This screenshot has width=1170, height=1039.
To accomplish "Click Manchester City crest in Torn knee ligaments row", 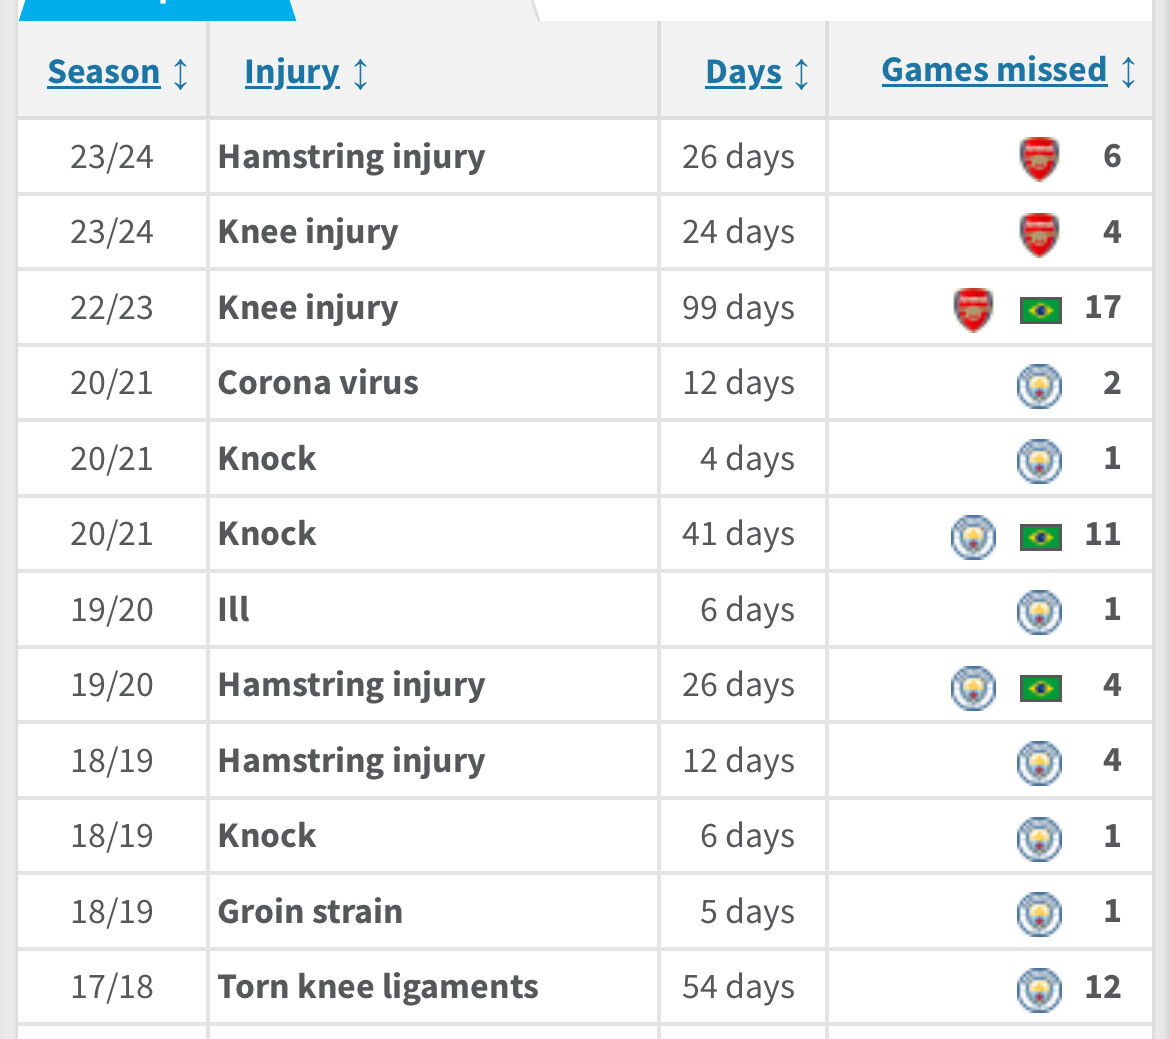I will 1039,990.
